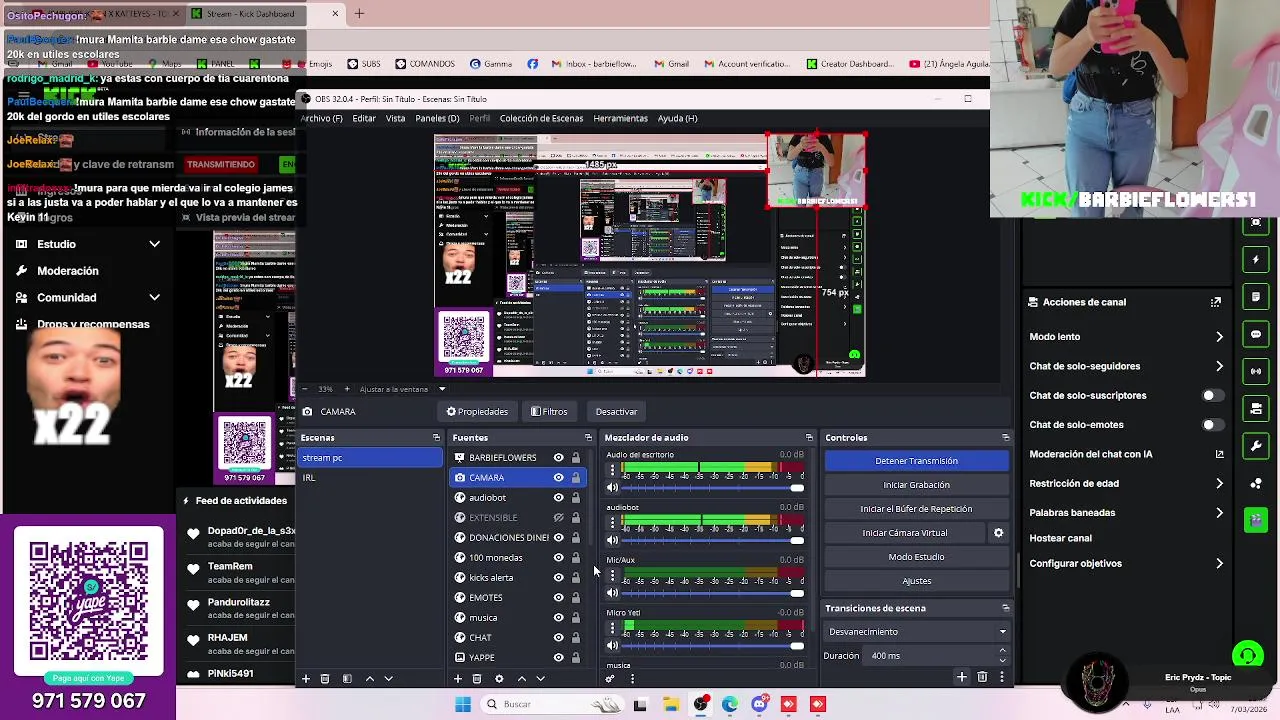Image resolution: width=1280 pixels, height=720 pixels.
Task: Move scene up arrow in Escenas toolbar
Action: pos(369,679)
